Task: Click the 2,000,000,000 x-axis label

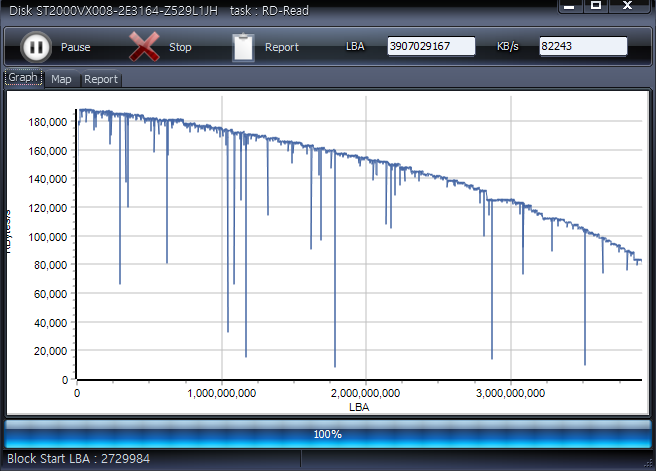Action: coord(365,394)
